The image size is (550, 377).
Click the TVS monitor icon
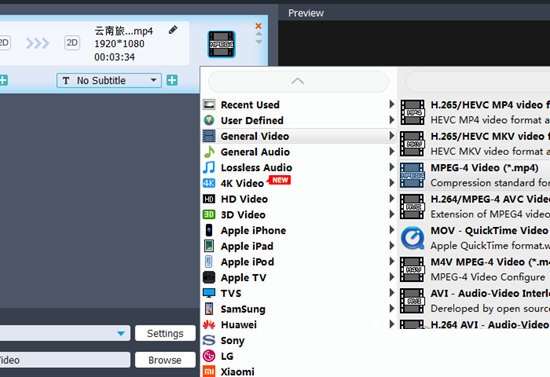tap(209, 293)
